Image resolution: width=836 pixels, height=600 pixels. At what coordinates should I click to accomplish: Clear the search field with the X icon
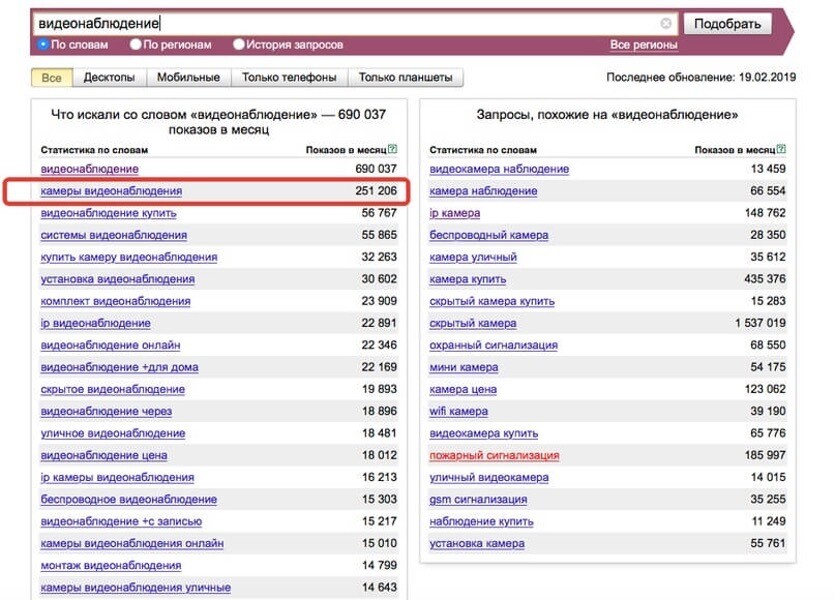(x=666, y=23)
